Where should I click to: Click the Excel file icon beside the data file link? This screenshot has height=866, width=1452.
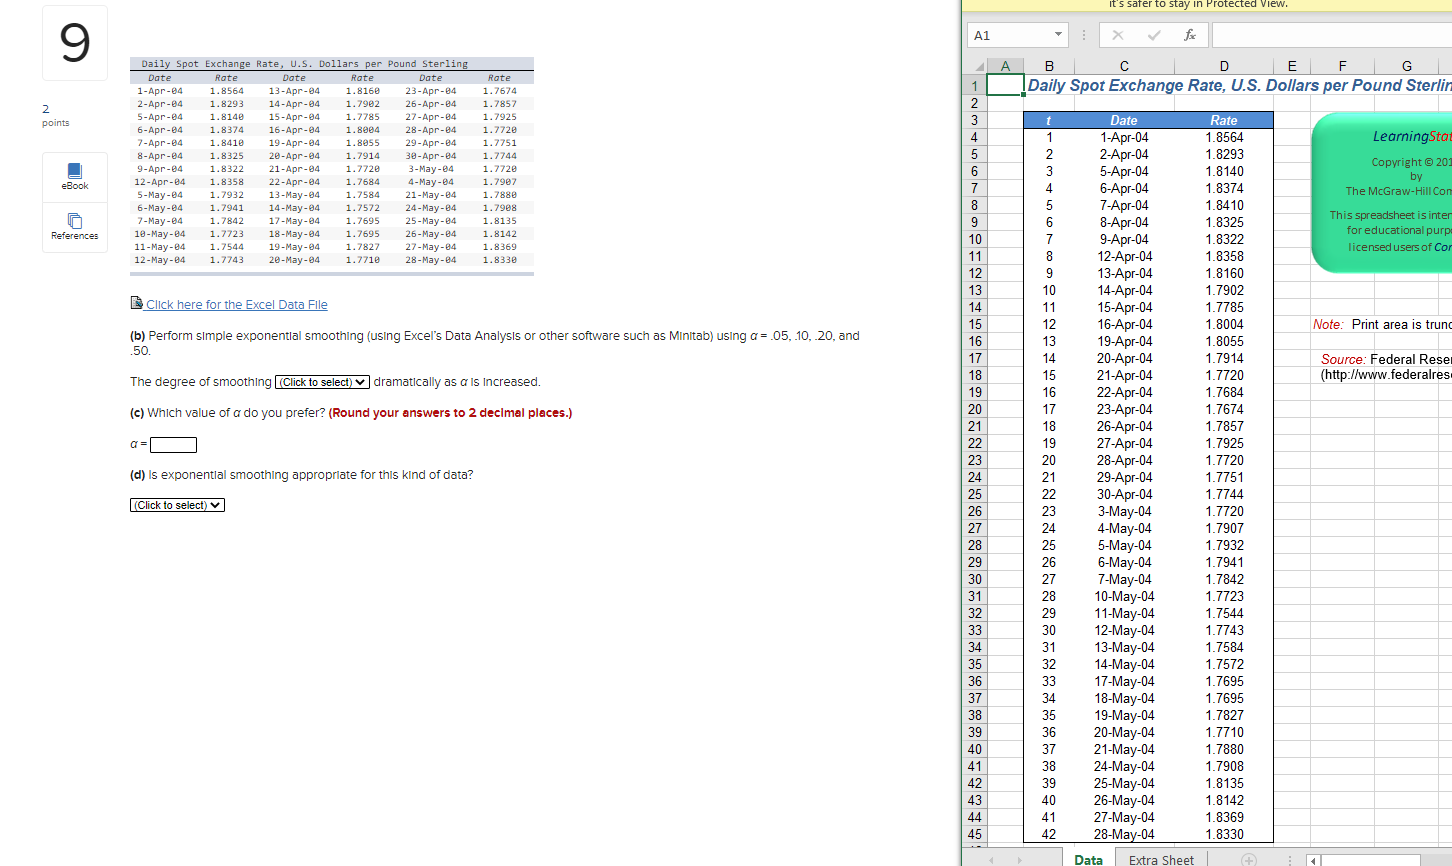[x=135, y=302]
